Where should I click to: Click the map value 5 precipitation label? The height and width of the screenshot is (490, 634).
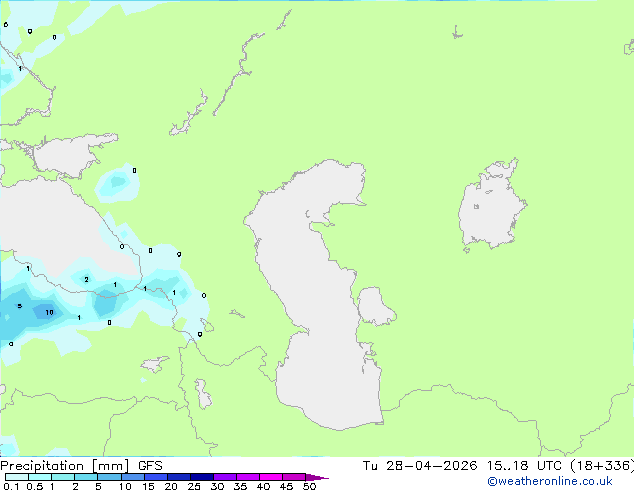(x=20, y=306)
